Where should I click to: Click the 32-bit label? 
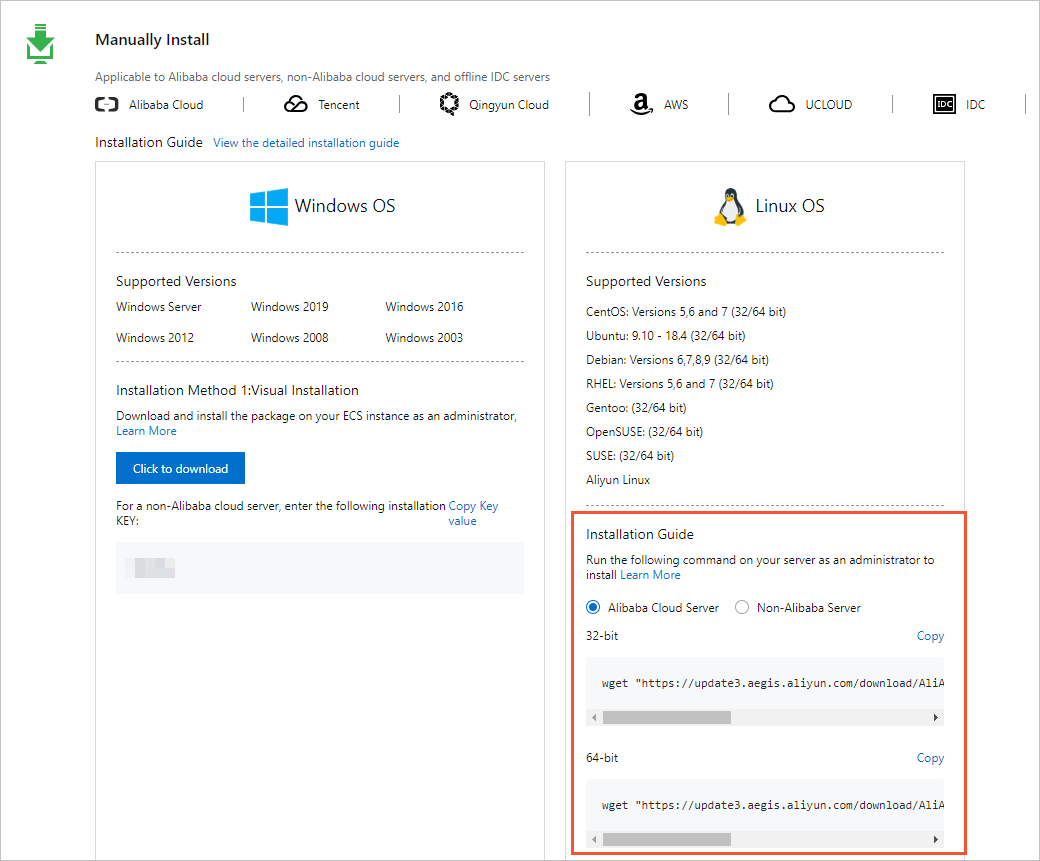pos(602,635)
